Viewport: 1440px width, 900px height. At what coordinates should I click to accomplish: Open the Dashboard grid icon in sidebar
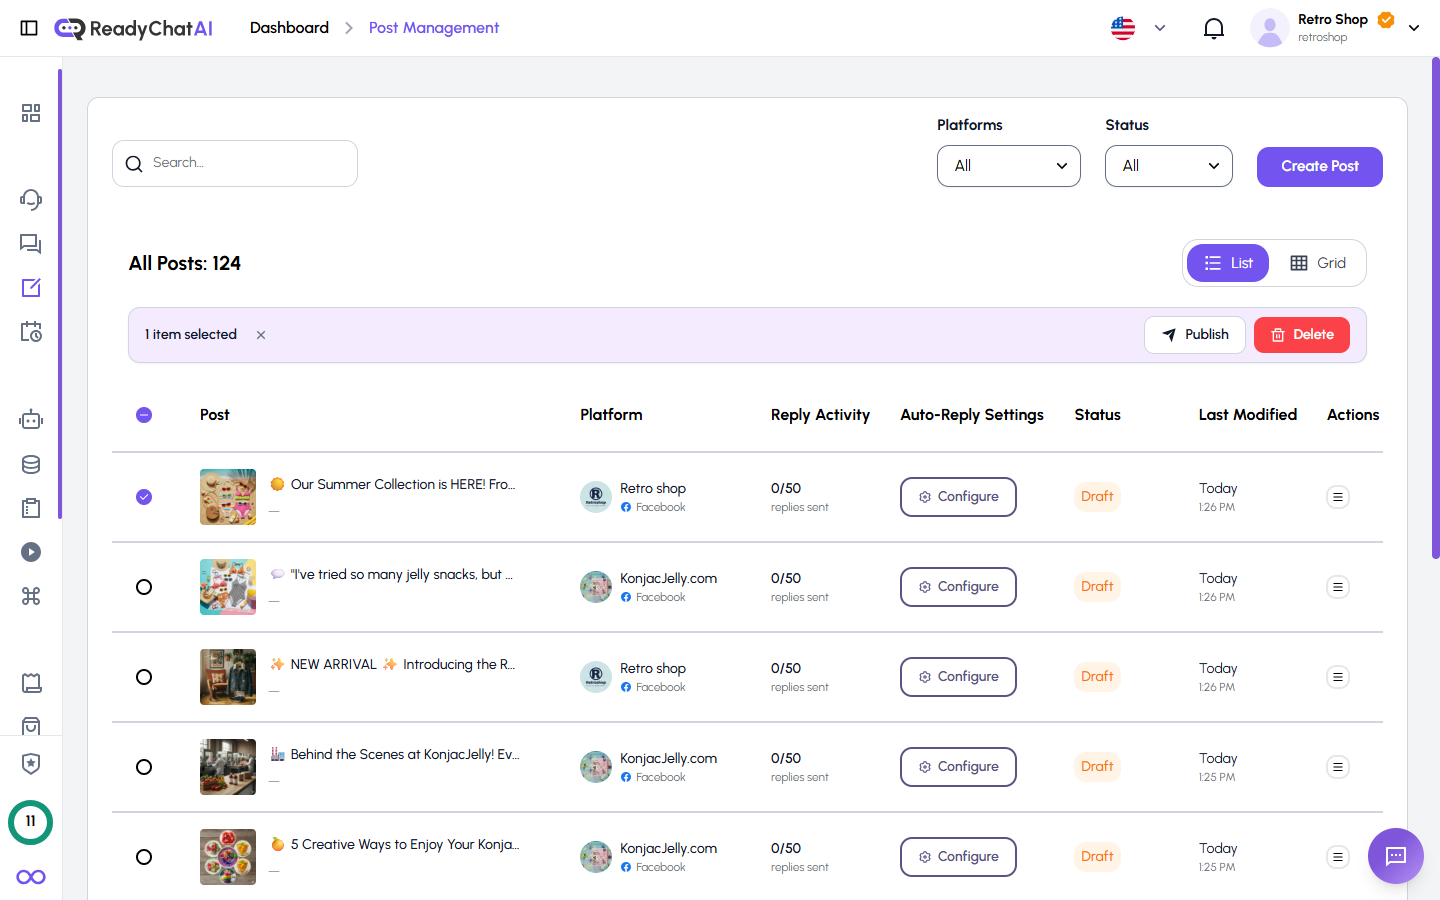pos(30,113)
